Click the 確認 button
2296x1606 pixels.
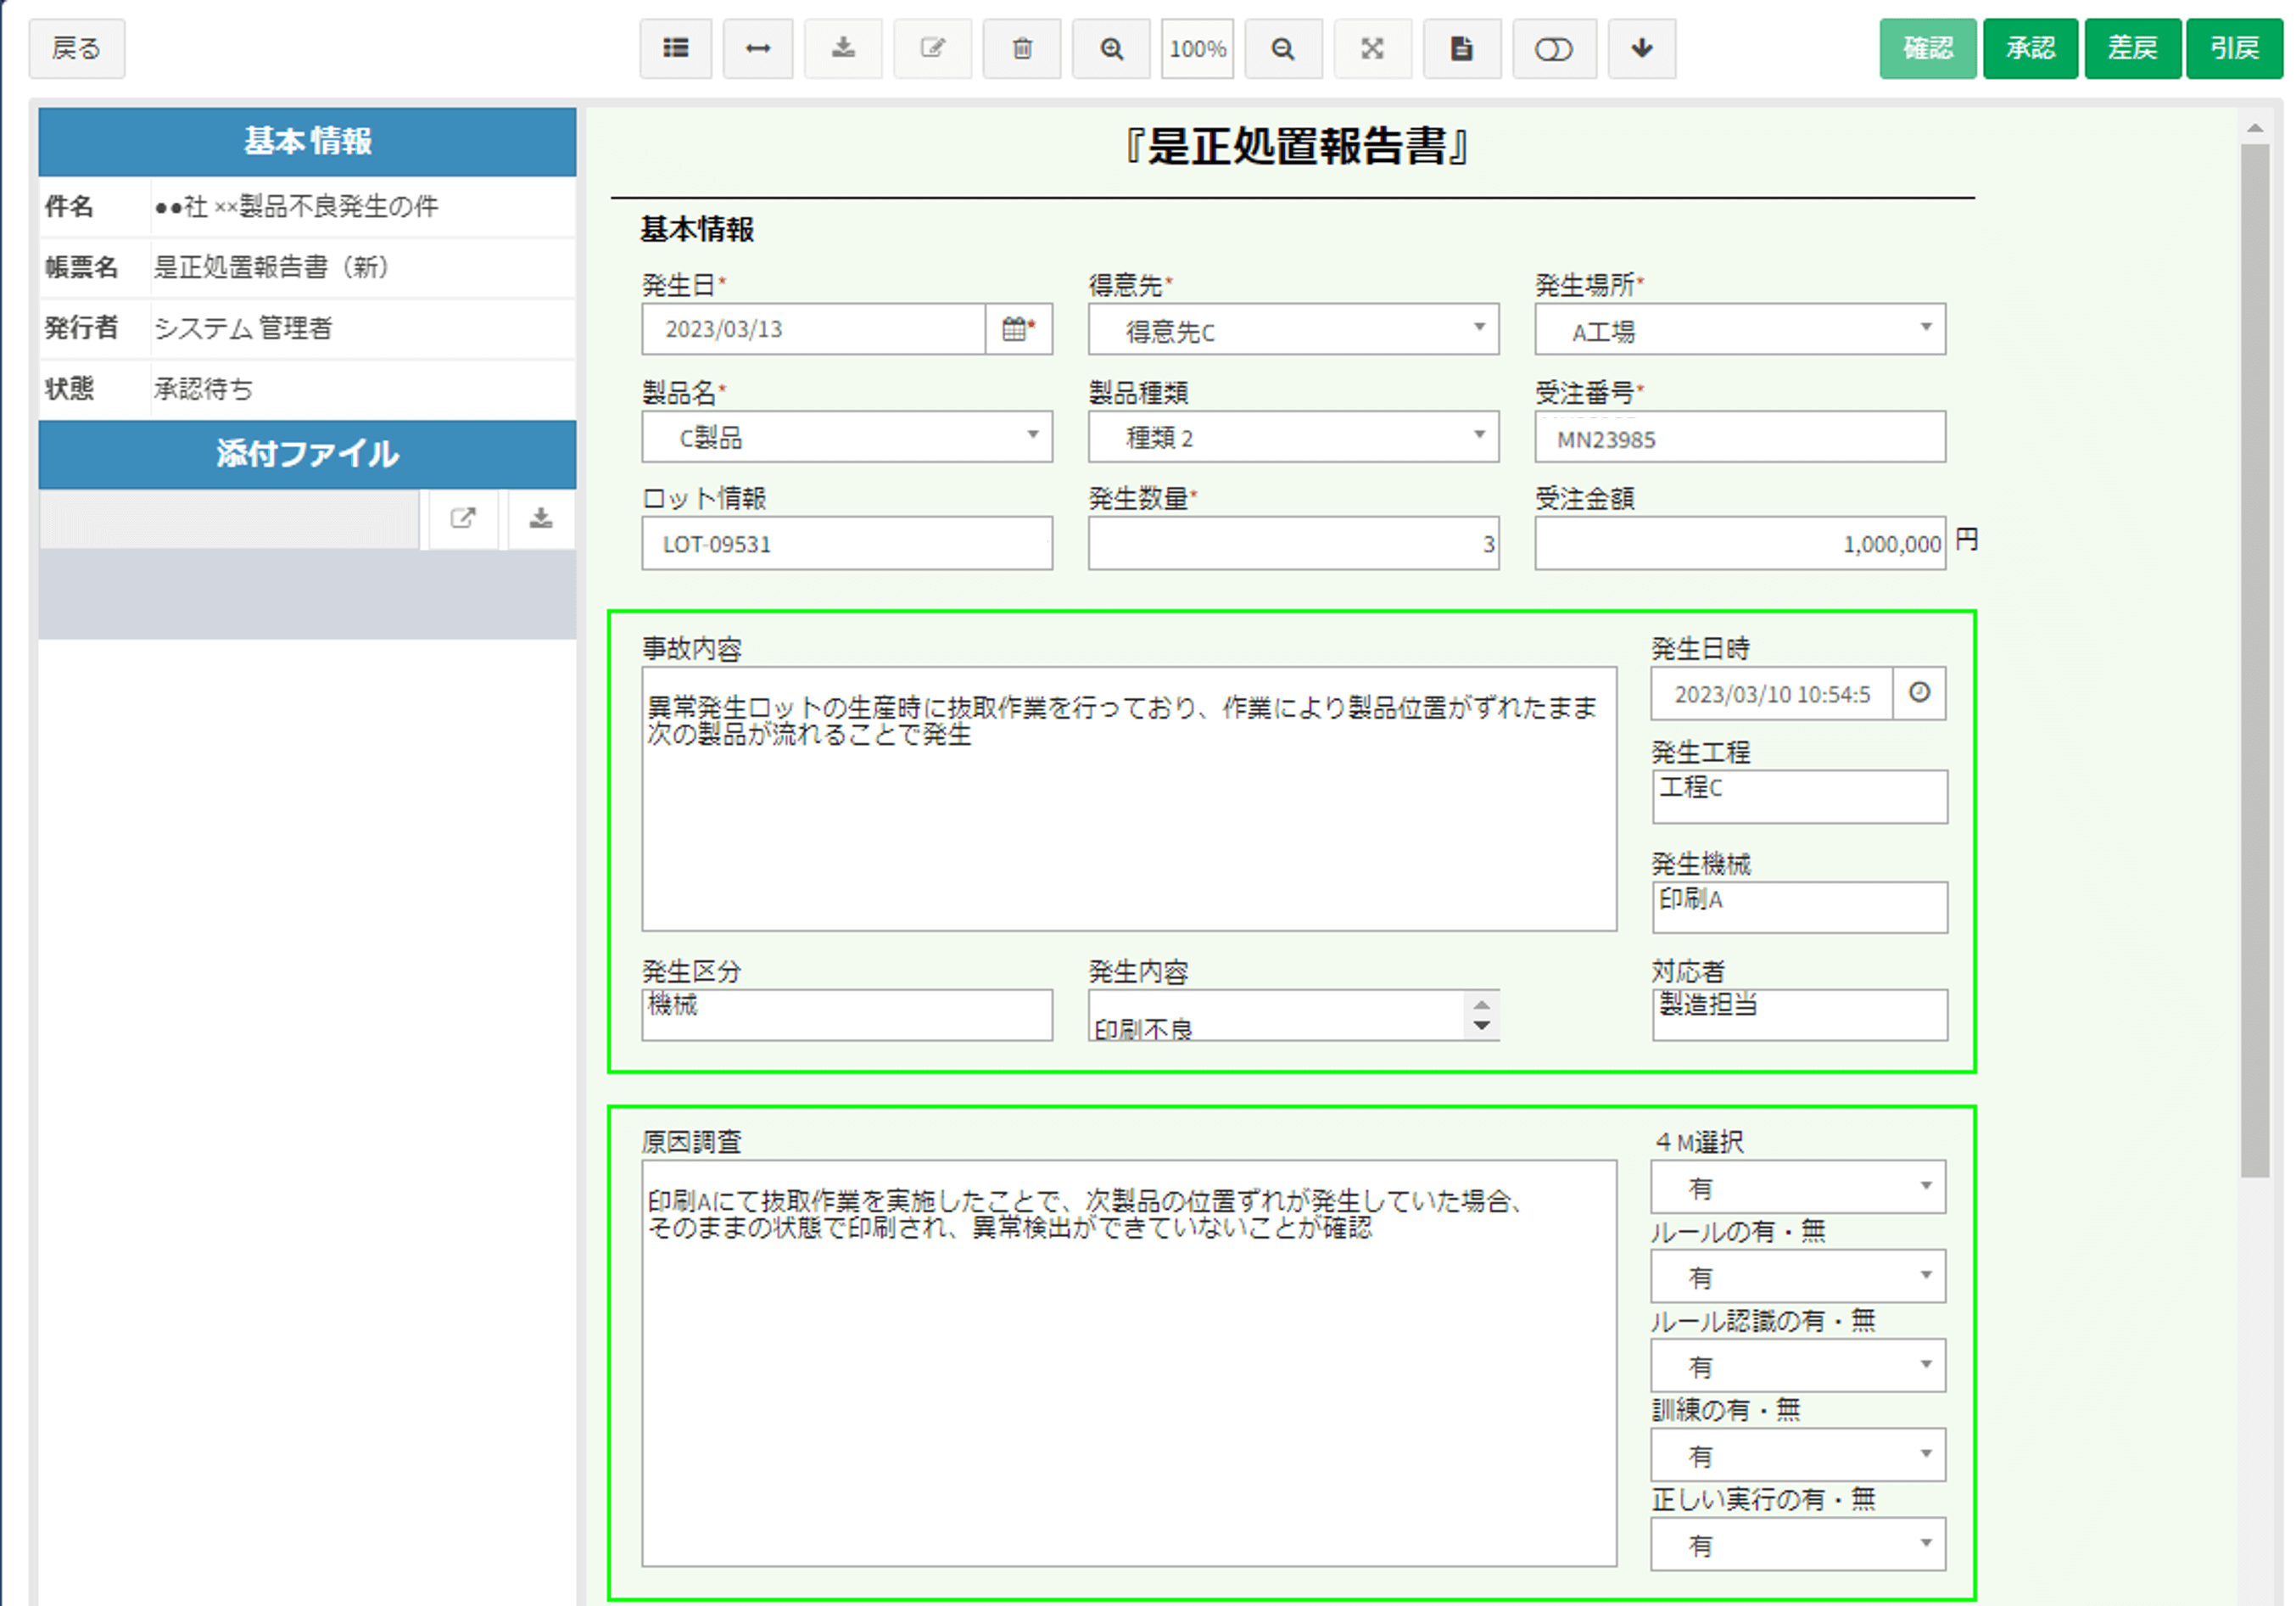pos(1927,48)
